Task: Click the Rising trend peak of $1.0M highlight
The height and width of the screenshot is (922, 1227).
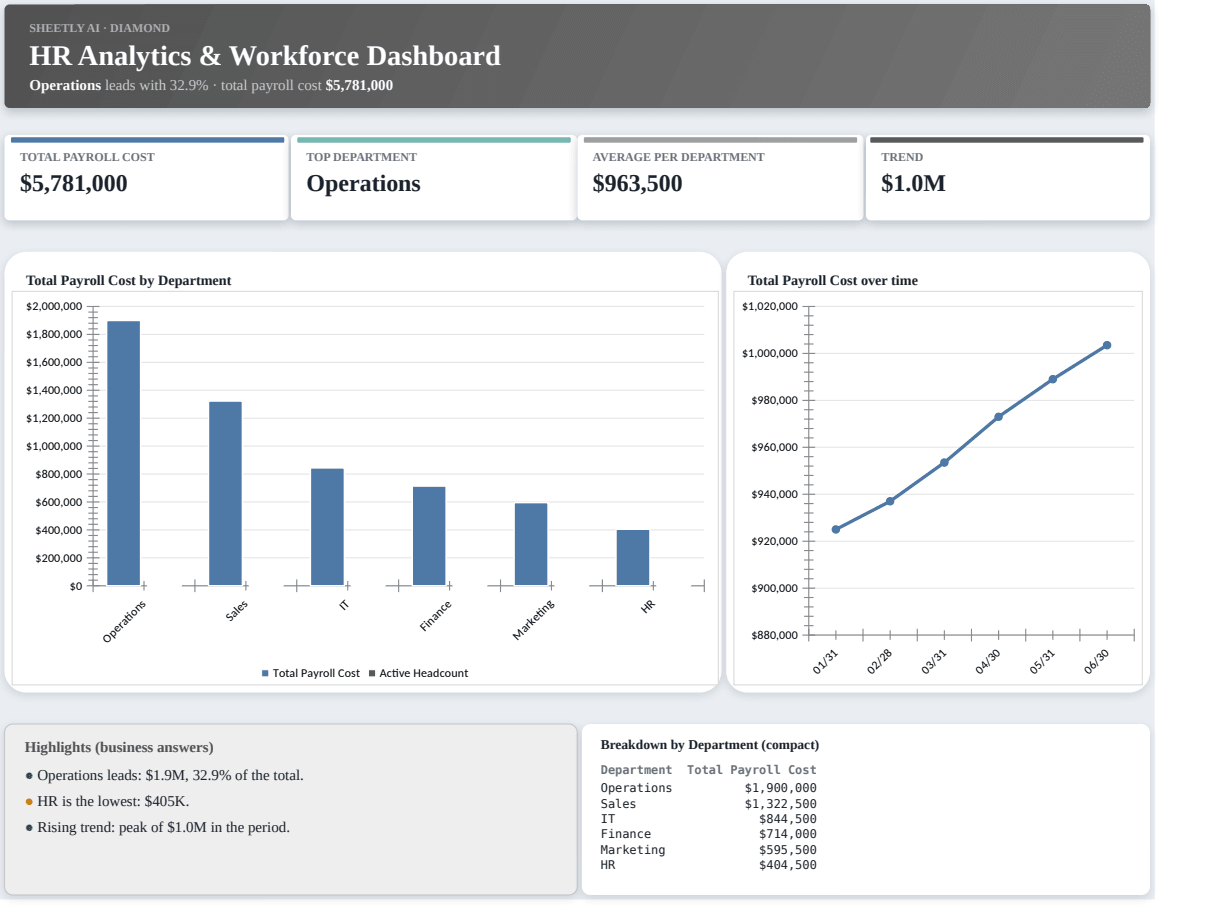Action: pos(163,827)
